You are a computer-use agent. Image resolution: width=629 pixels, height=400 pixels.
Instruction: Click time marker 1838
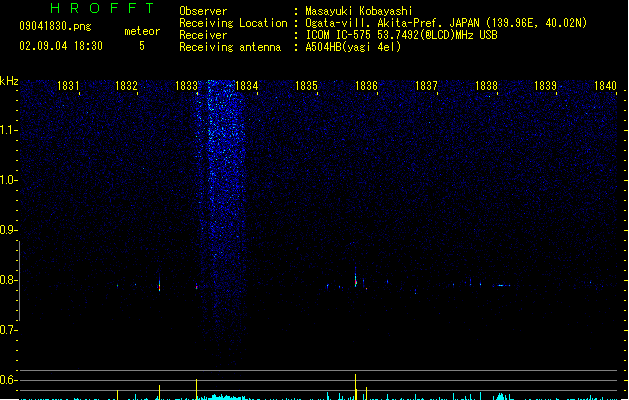tap(486, 86)
